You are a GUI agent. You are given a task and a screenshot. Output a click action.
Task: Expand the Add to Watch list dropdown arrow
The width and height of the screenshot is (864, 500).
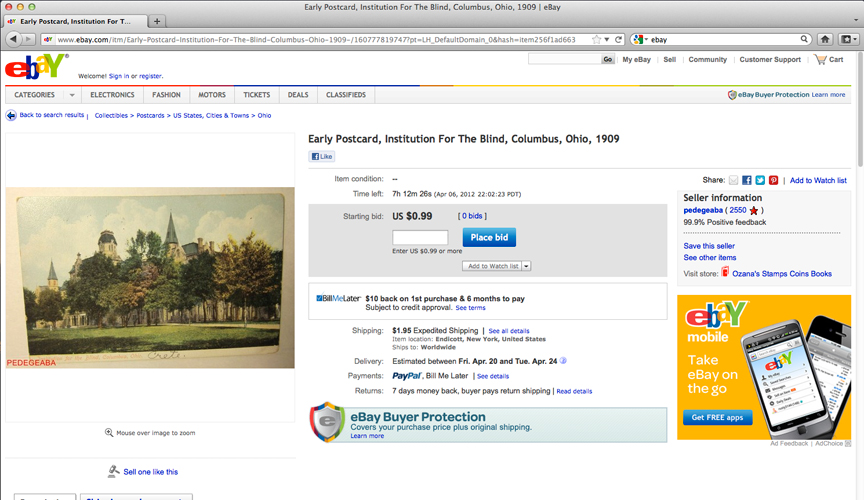tap(526, 266)
